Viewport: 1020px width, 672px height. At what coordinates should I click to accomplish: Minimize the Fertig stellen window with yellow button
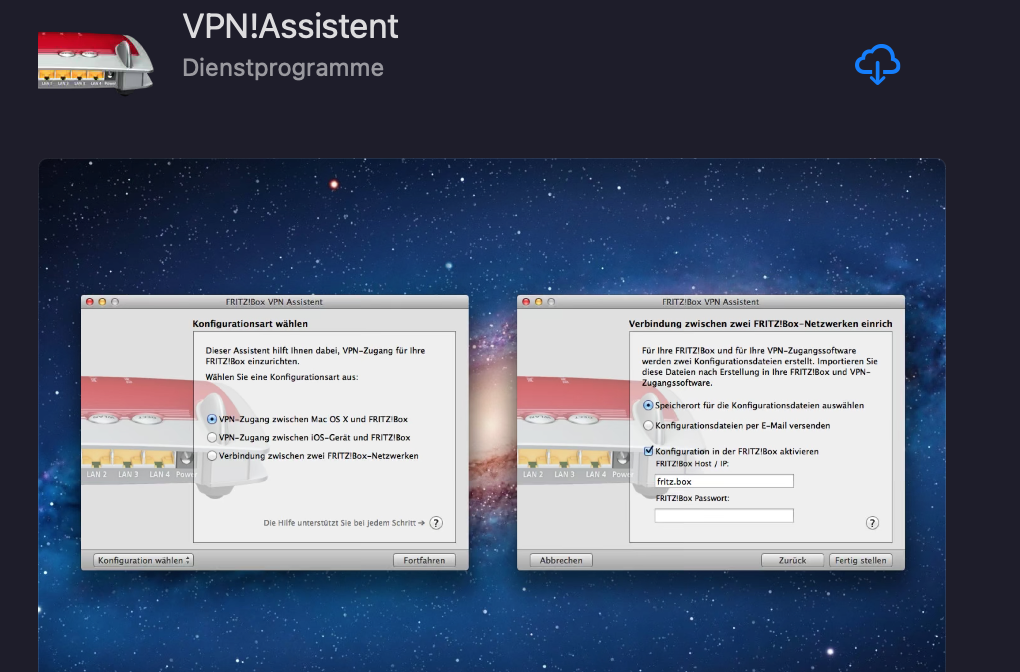coord(539,302)
